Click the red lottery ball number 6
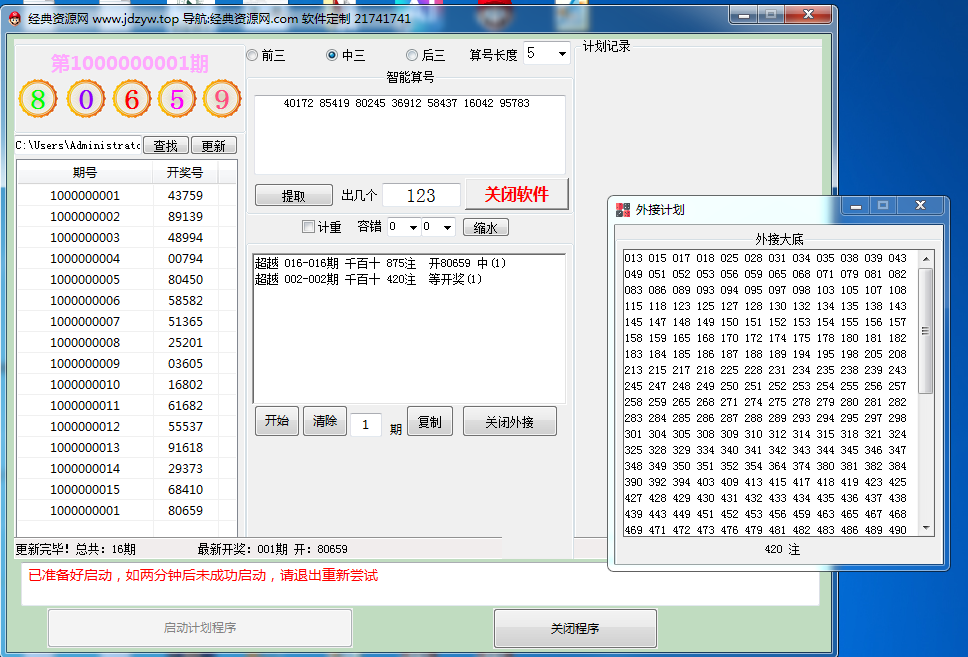This screenshot has width=968, height=657. [x=132, y=99]
